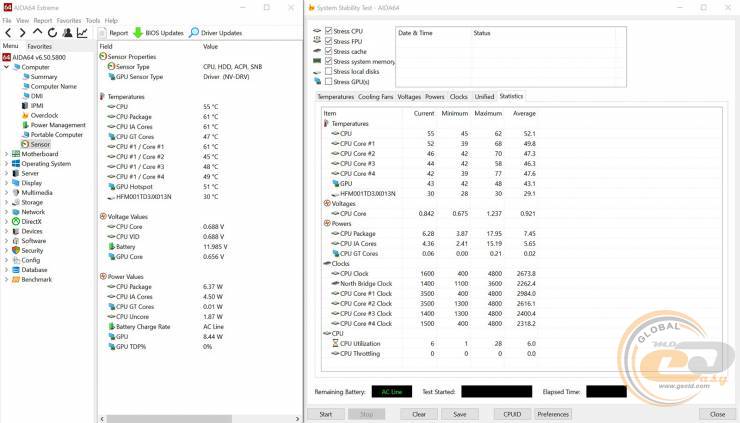The width and height of the screenshot is (740, 423).
Task: Switch to the Clocks tab
Action: [458, 97]
